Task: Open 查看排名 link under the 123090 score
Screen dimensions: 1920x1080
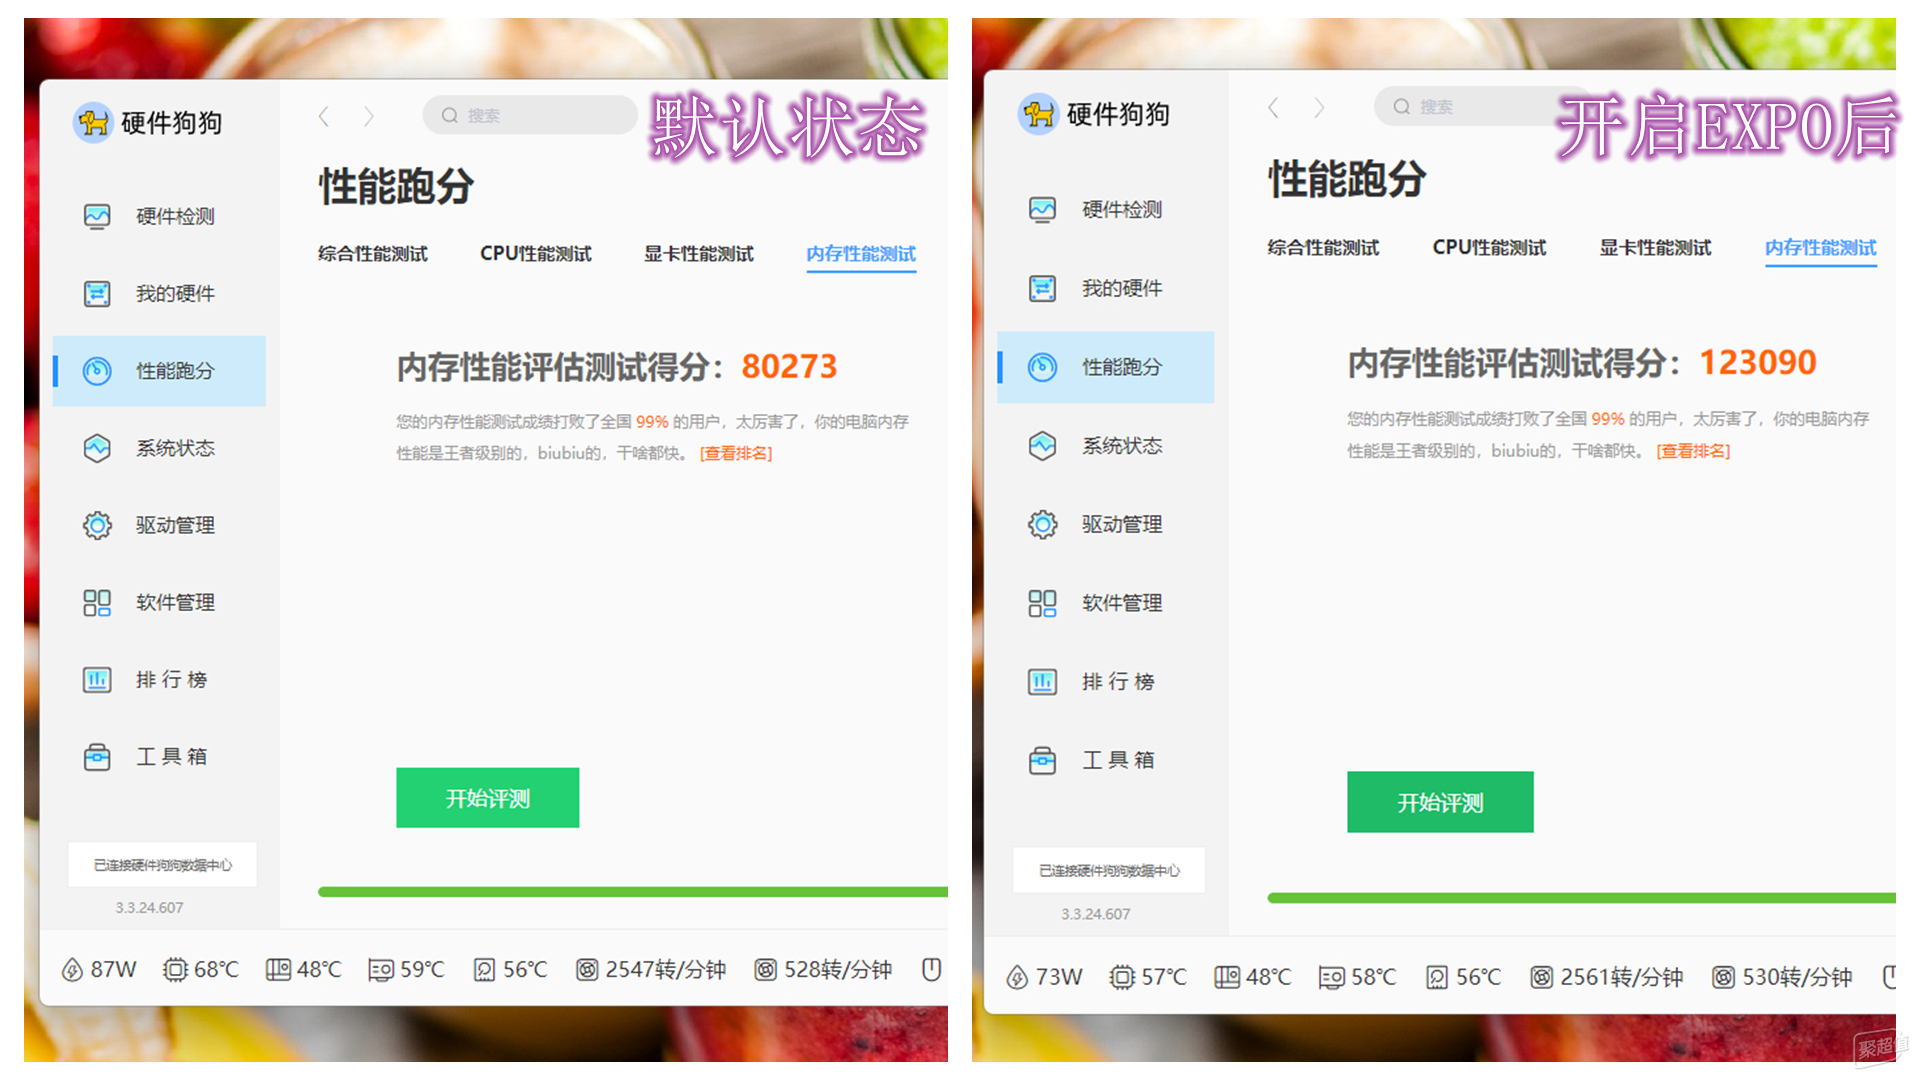Action: point(1693,451)
